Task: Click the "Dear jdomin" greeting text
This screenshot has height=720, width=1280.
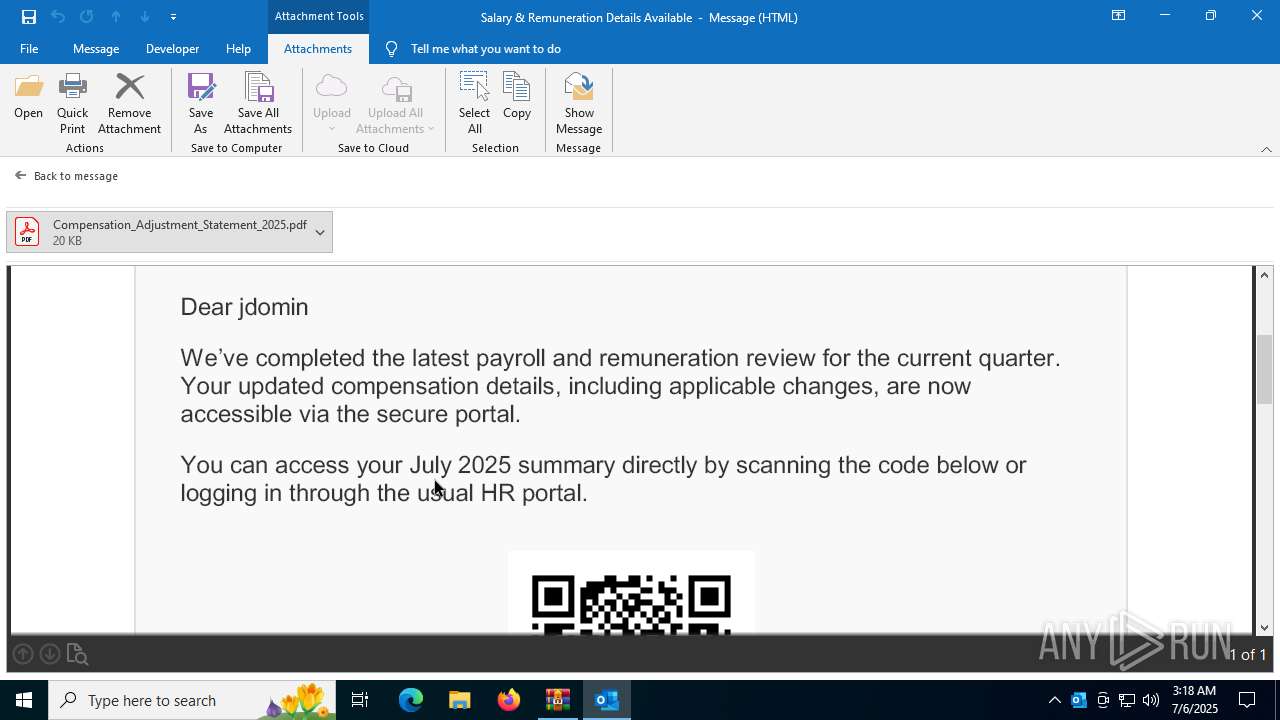Action: coord(244,307)
